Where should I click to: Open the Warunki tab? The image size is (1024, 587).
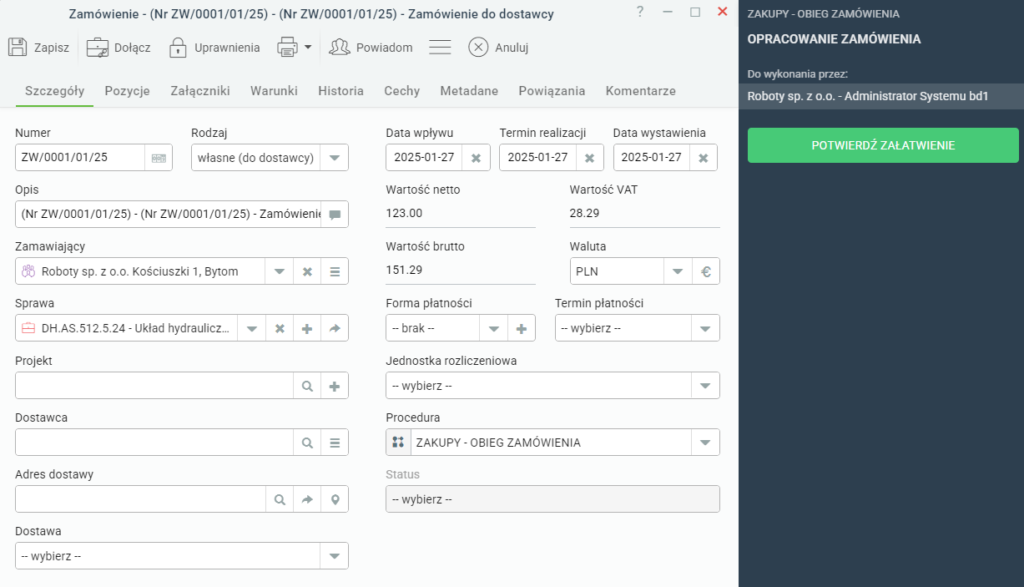coord(274,91)
